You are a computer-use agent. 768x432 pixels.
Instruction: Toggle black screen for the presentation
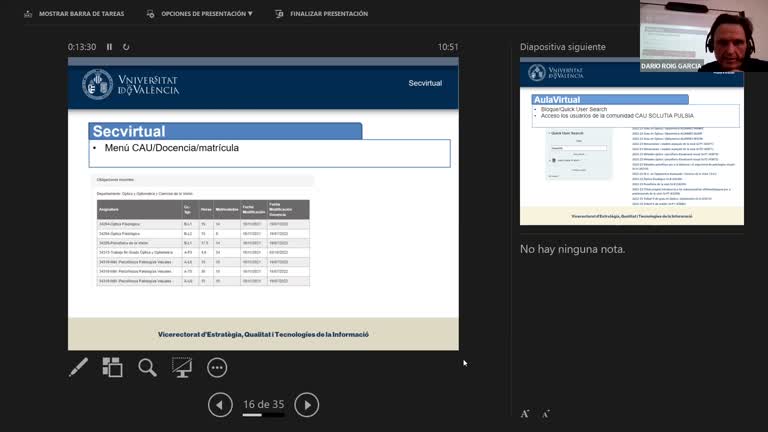click(182, 368)
